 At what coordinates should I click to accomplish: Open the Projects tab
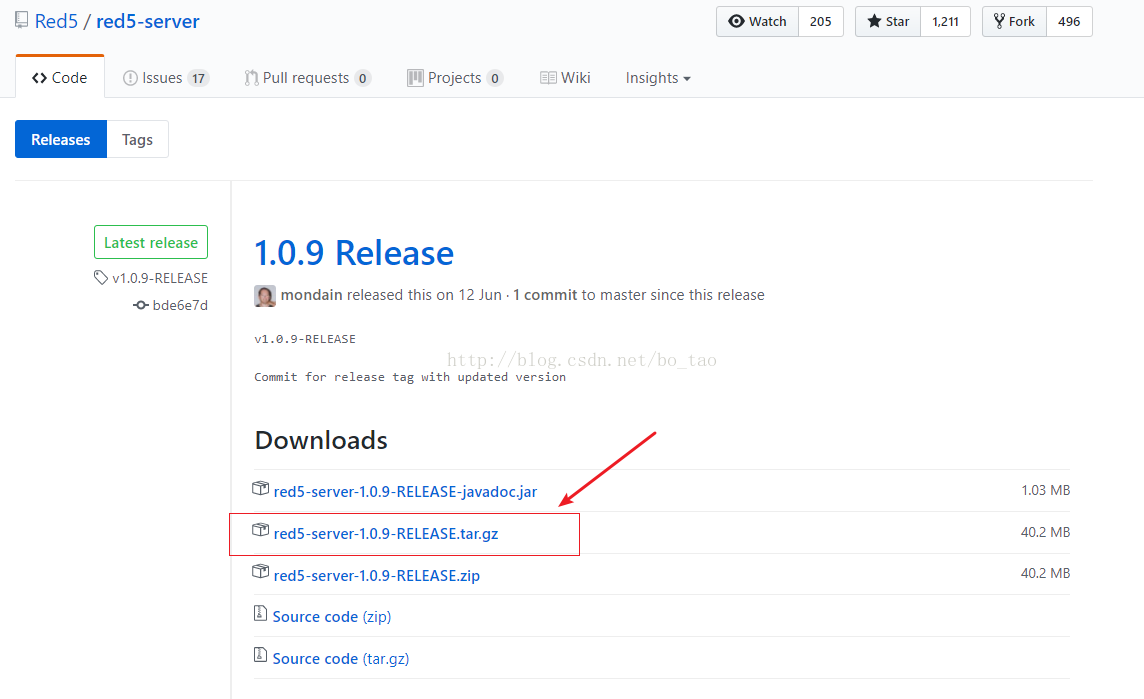455,77
